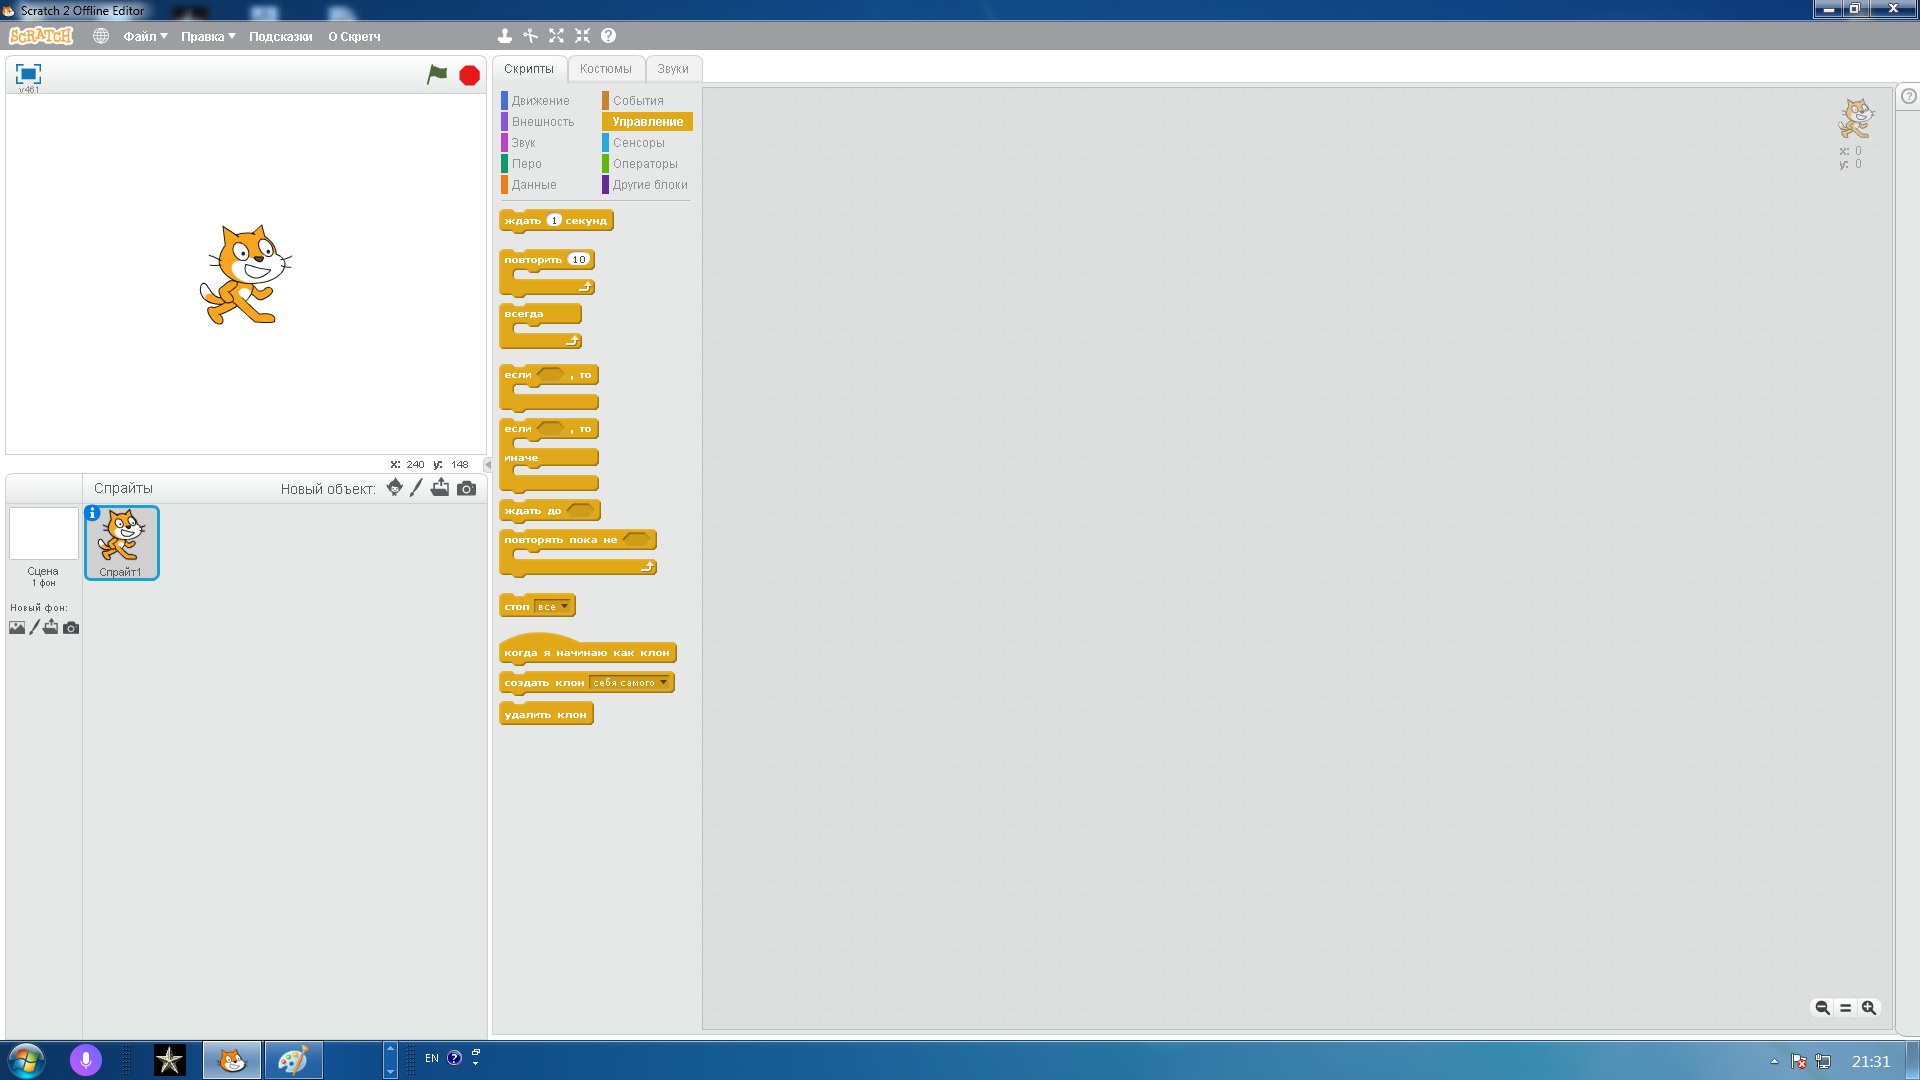Select the Grow sprite tool
This screenshot has width=1920, height=1080.
[557, 36]
